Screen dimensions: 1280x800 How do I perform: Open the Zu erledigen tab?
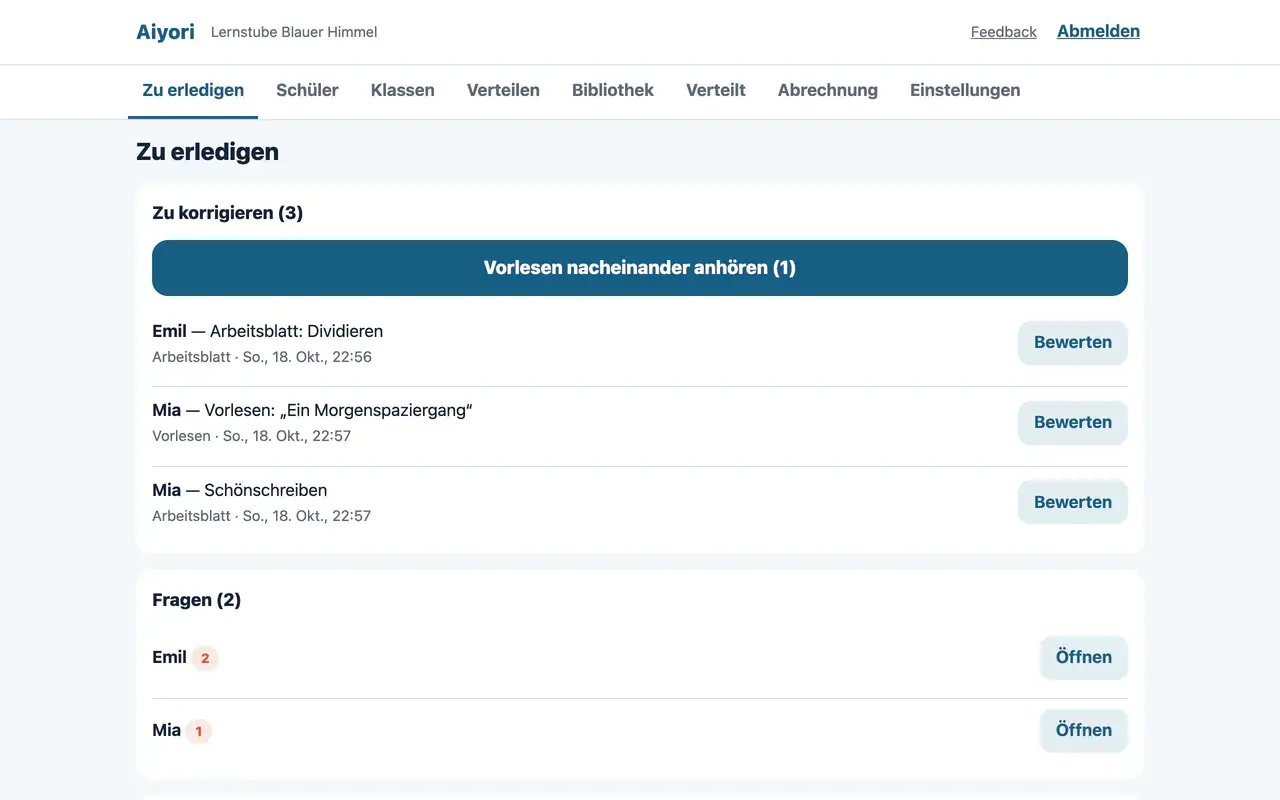point(193,90)
